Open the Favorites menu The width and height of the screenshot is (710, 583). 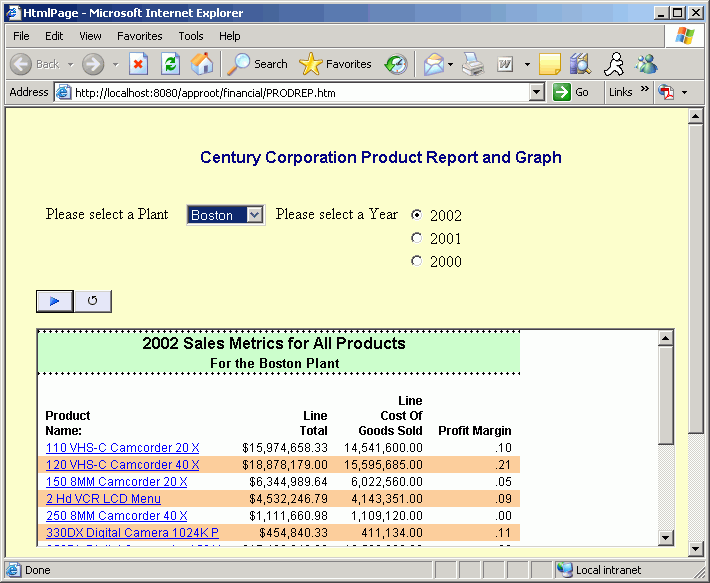tap(139, 36)
